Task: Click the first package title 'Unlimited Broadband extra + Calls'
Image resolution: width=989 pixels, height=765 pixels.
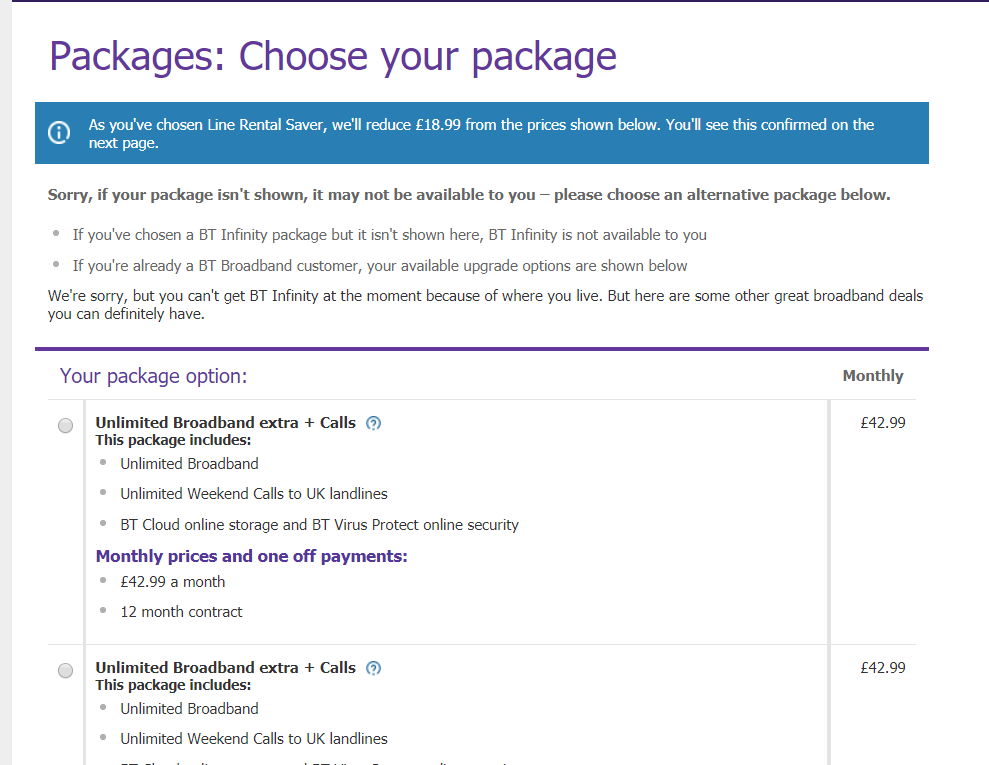Action: tap(225, 423)
